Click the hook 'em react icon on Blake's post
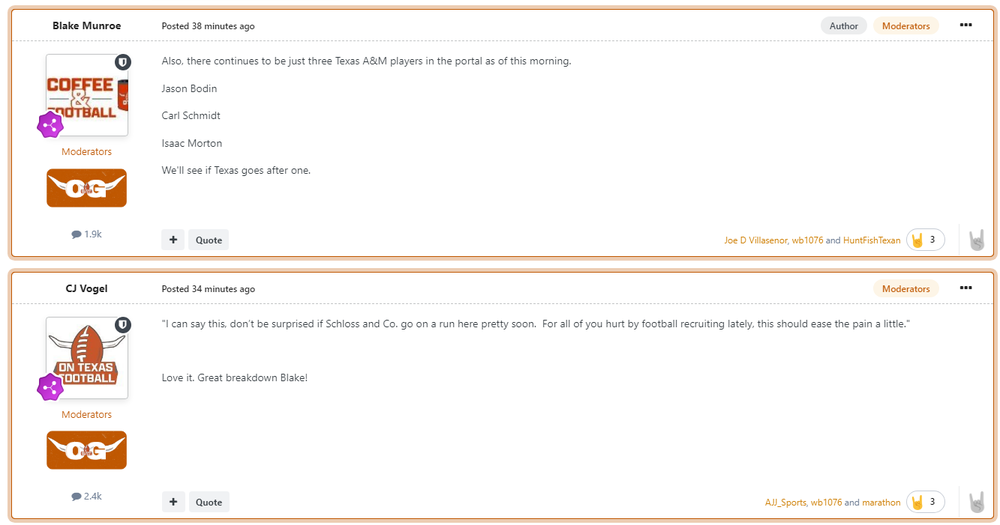The image size is (1000, 525). 976,240
